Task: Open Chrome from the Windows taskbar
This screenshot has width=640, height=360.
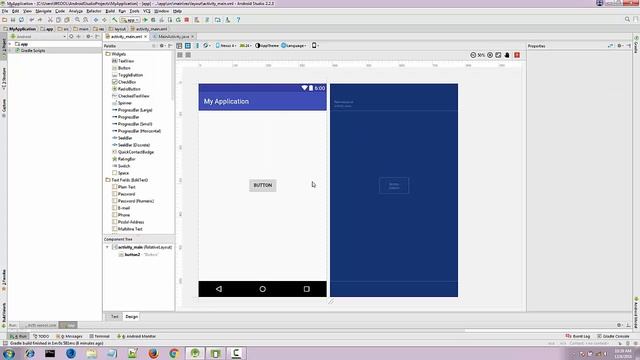Action: [174, 353]
